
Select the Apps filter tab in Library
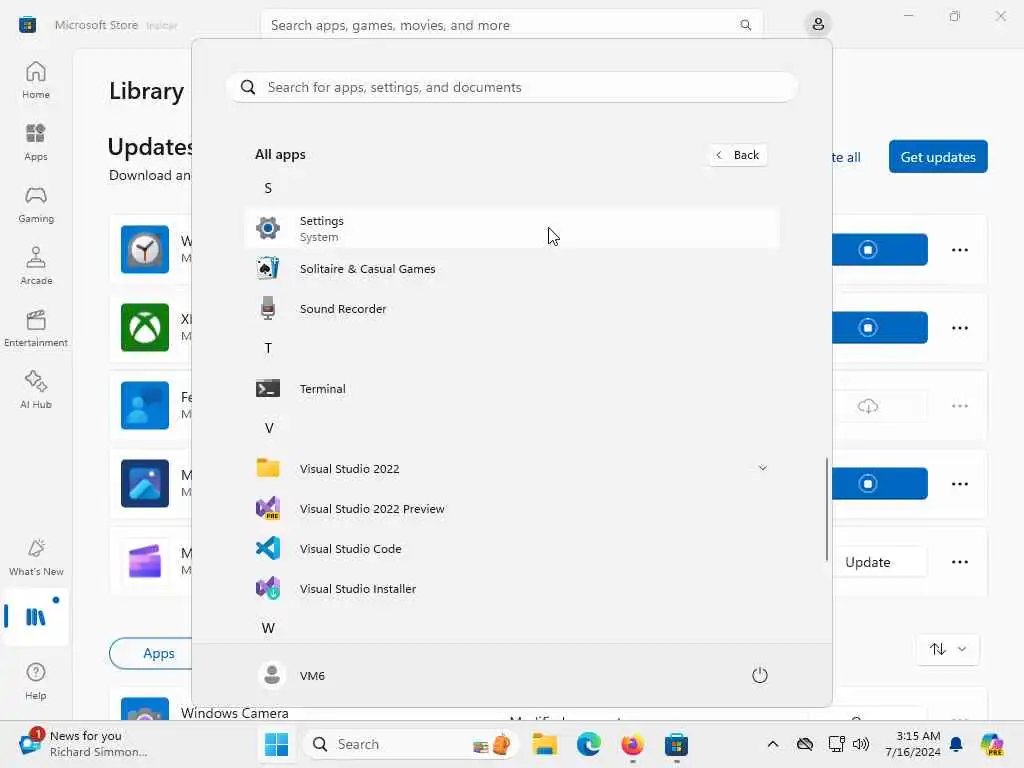158,653
